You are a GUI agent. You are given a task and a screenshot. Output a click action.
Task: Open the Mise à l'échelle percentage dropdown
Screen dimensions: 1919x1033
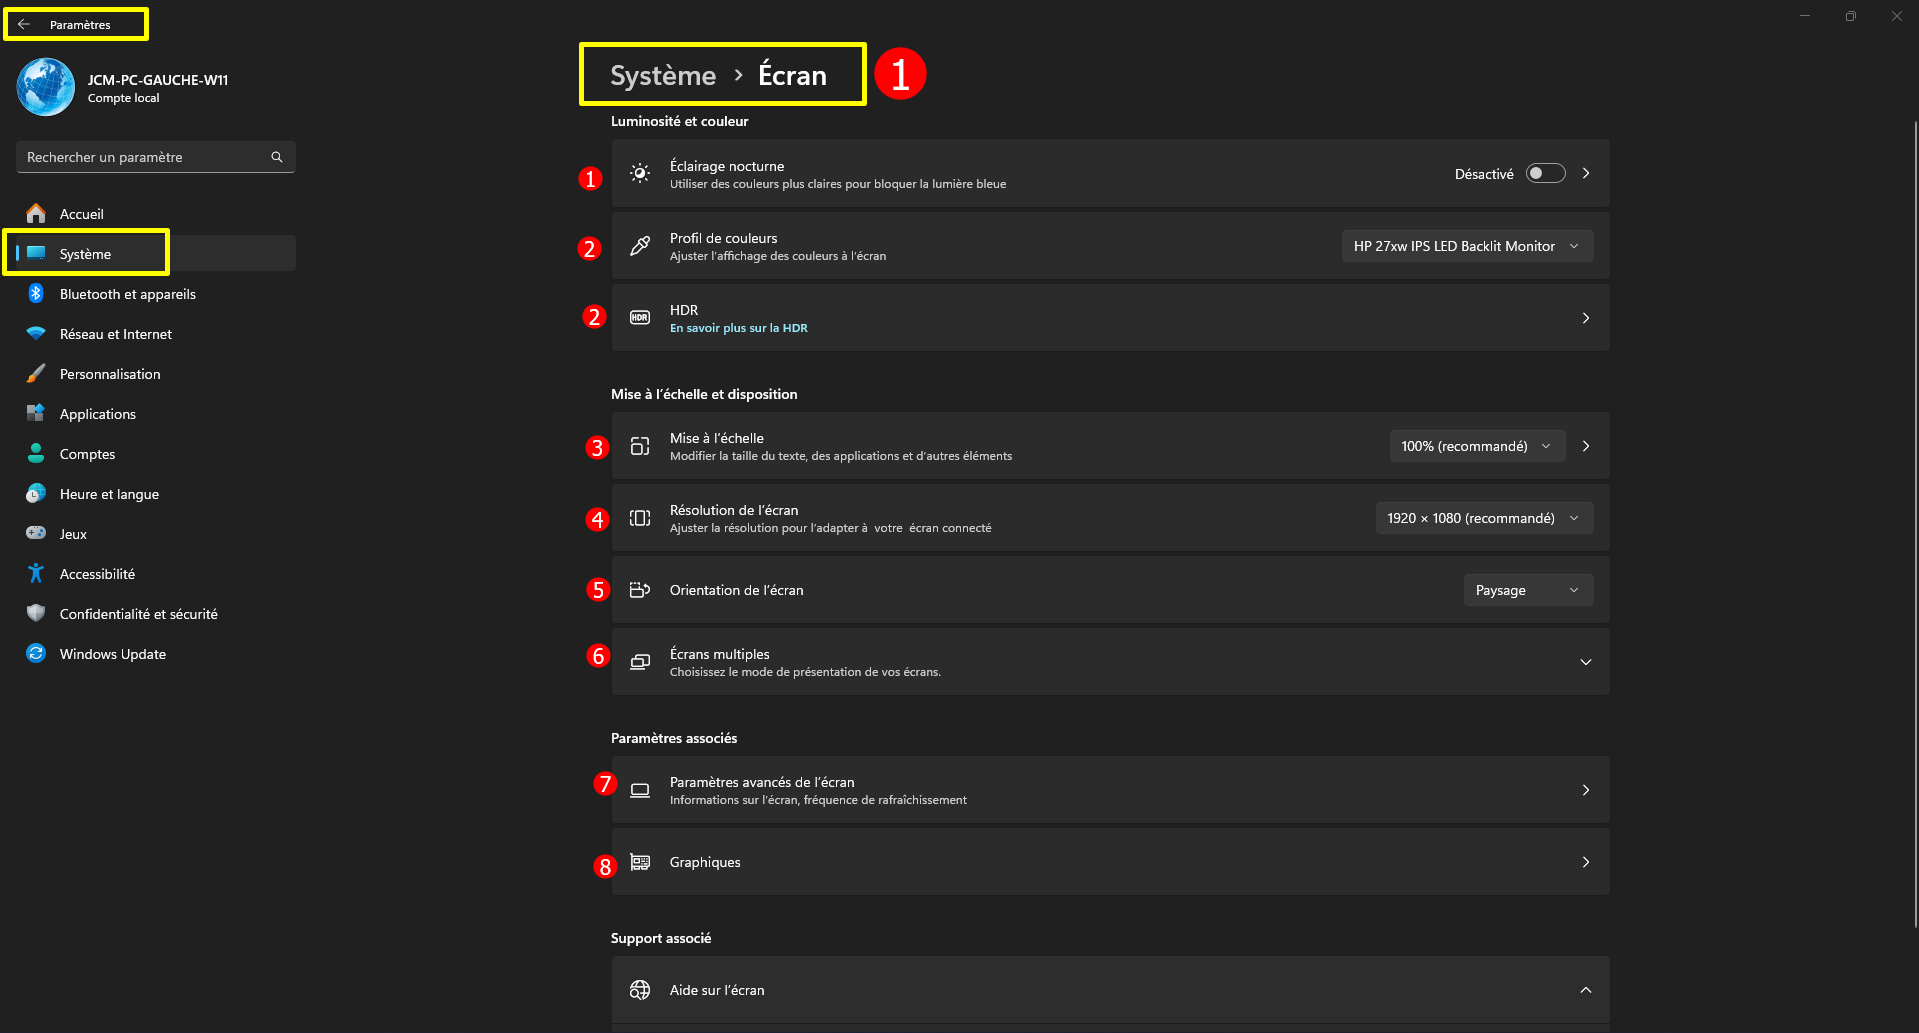[1475, 446]
